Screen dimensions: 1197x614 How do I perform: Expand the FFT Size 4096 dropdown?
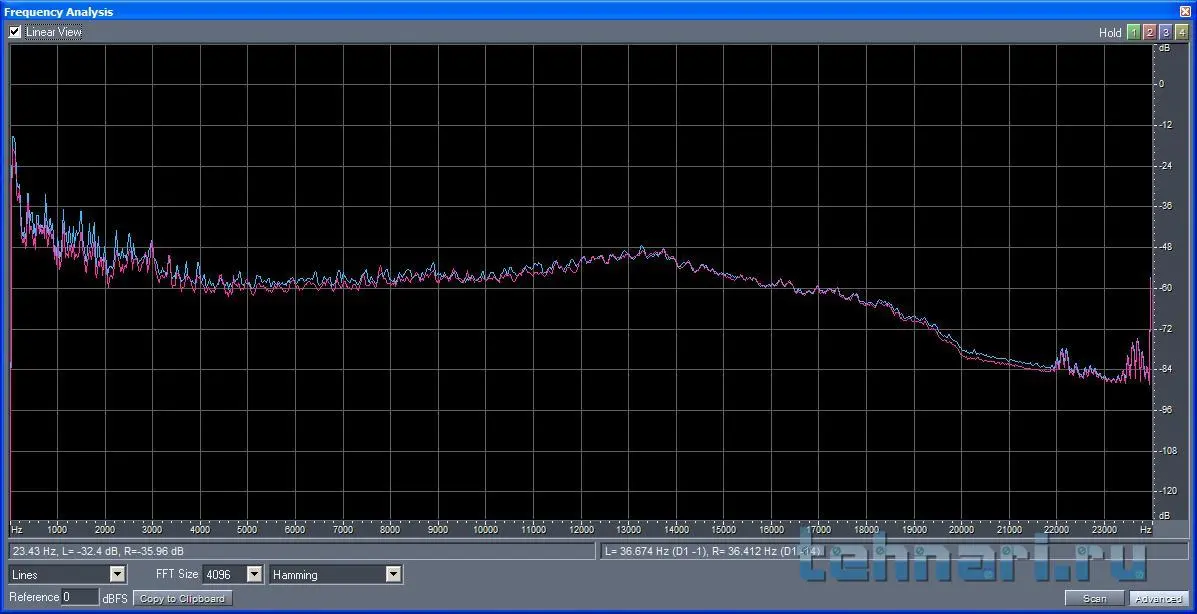[254, 574]
